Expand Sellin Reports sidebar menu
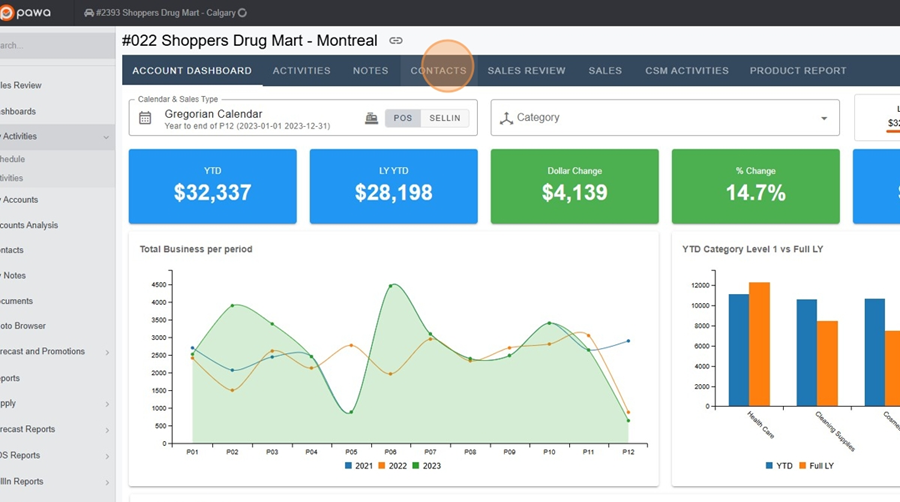The image size is (900, 502). point(107,482)
